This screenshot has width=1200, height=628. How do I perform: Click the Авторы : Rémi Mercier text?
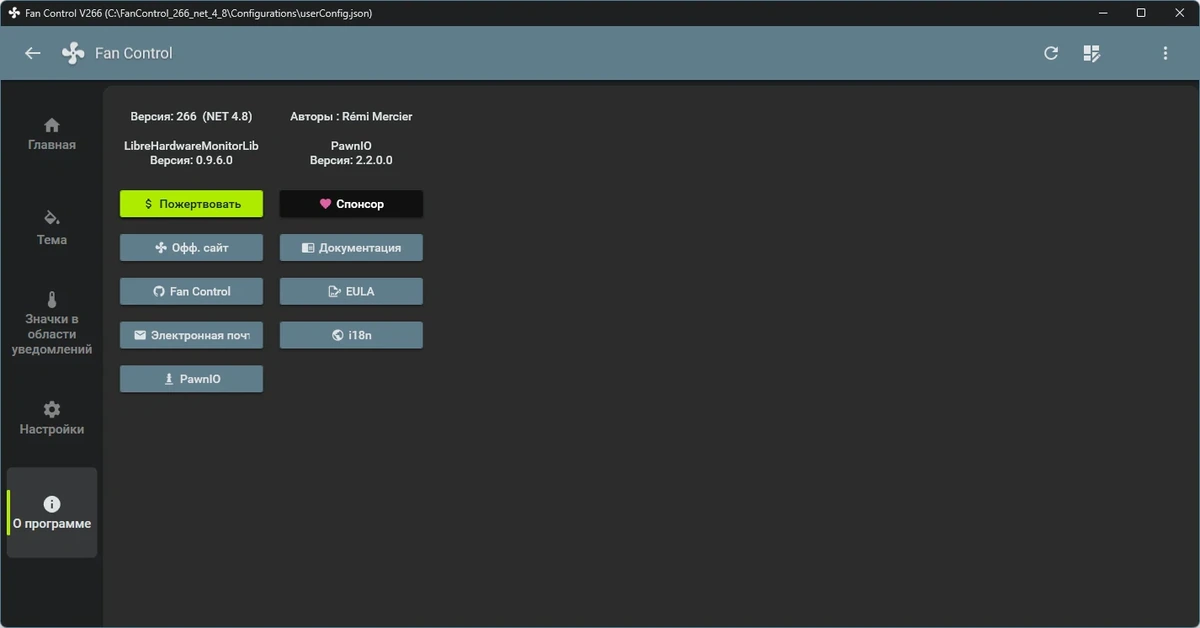(x=351, y=117)
